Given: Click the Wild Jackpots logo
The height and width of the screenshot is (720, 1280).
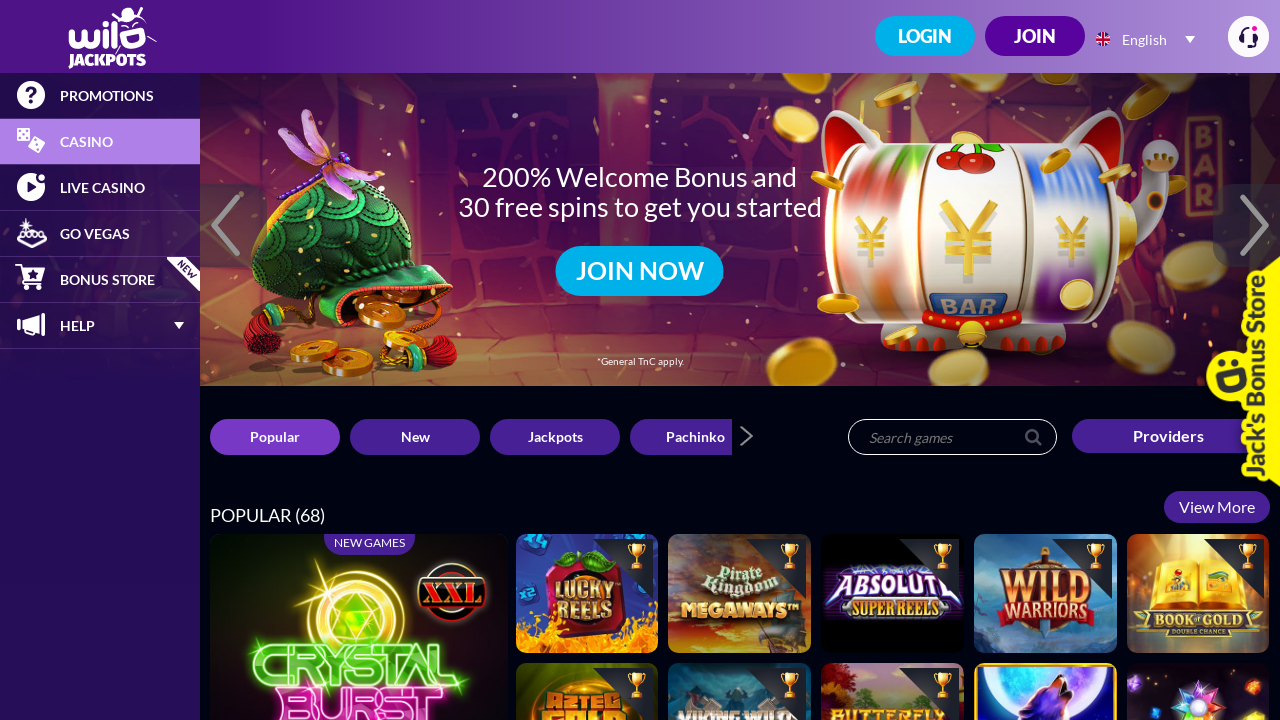Looking at the screenshot, I should point(112,37).
